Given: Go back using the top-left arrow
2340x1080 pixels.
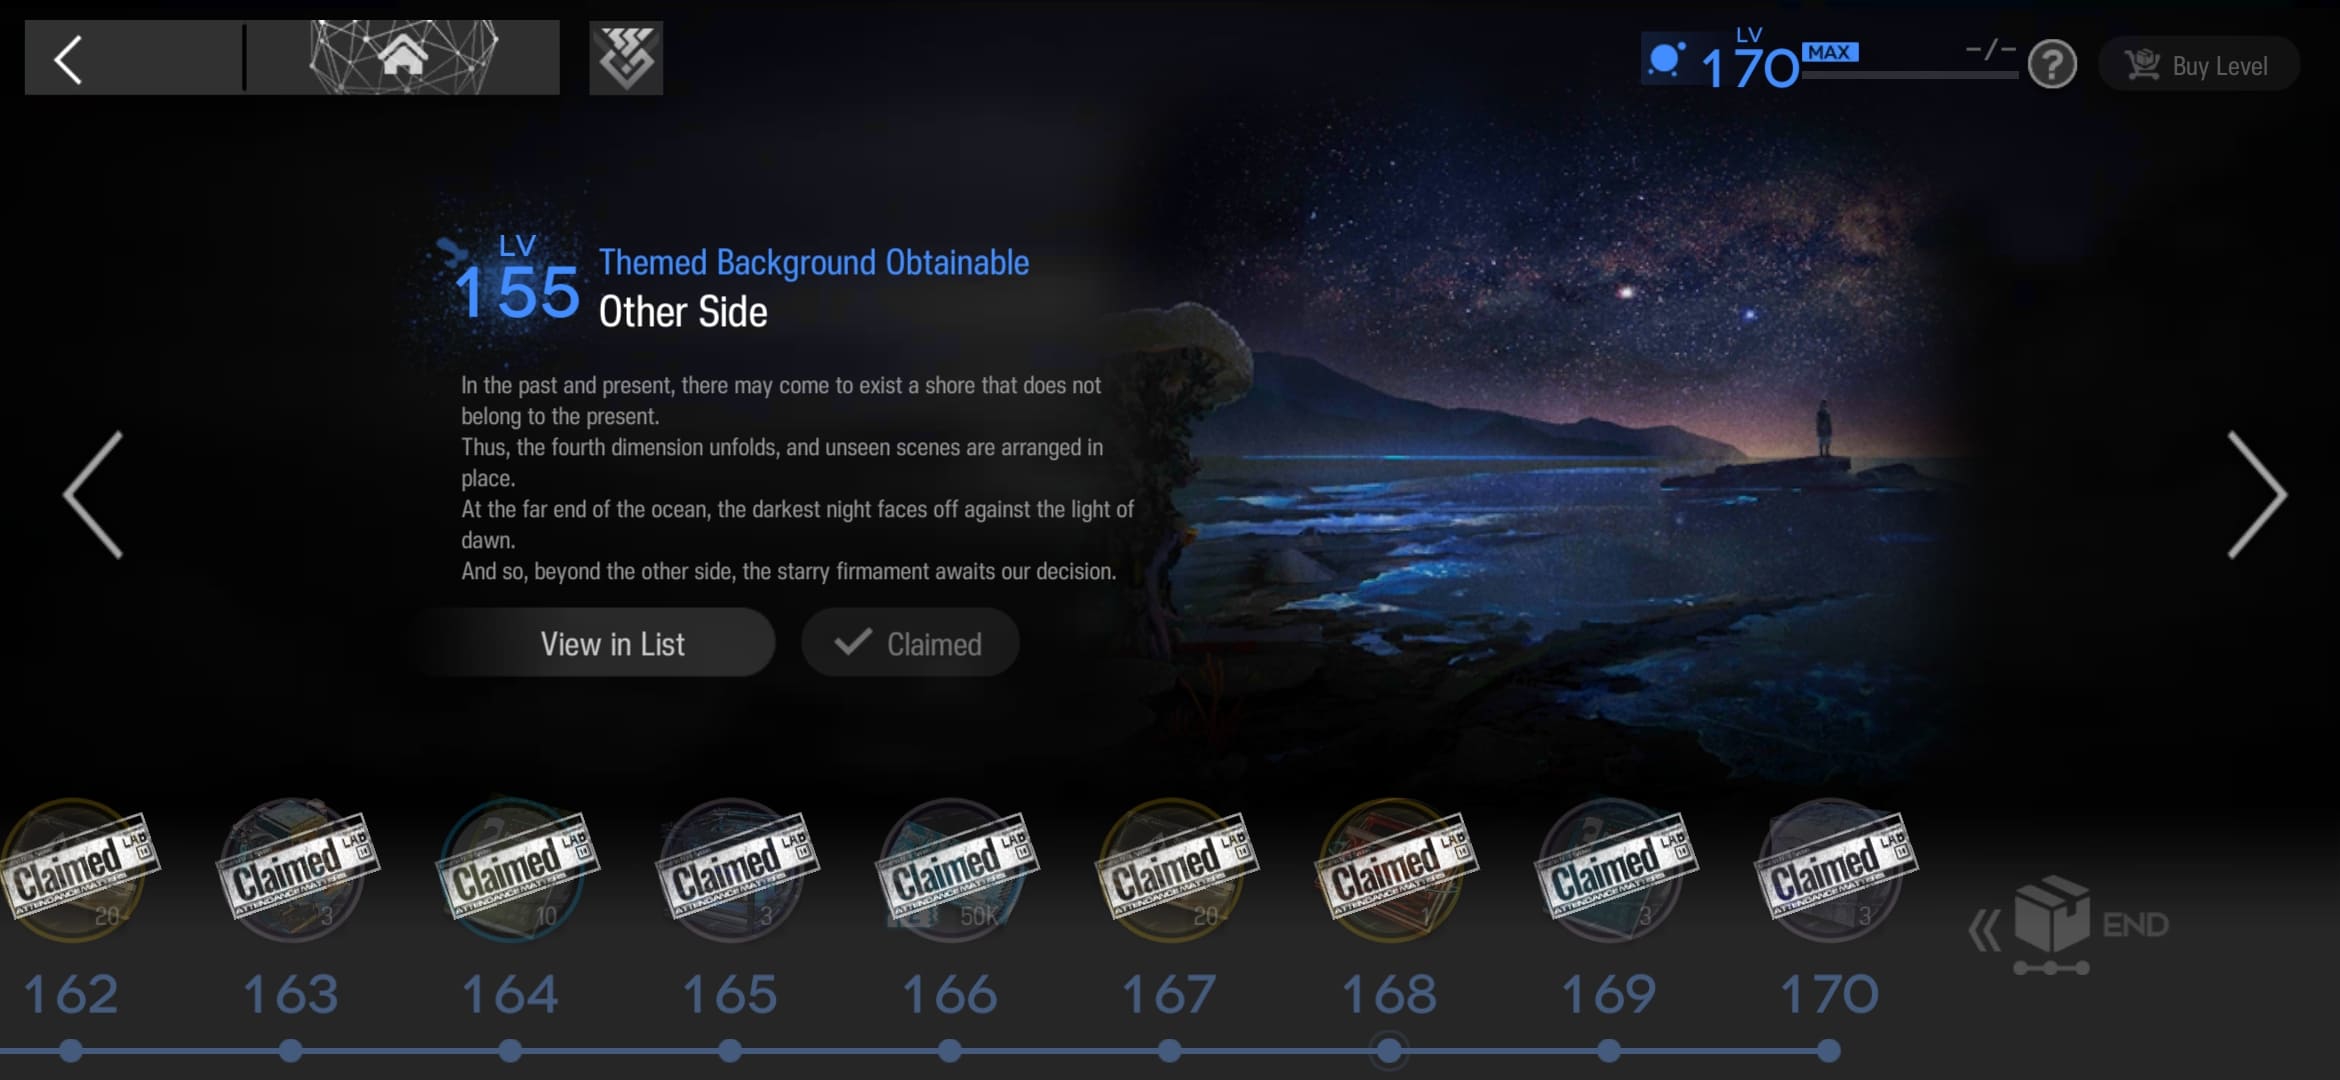Looking at the screenshot, I should point(68,59).
